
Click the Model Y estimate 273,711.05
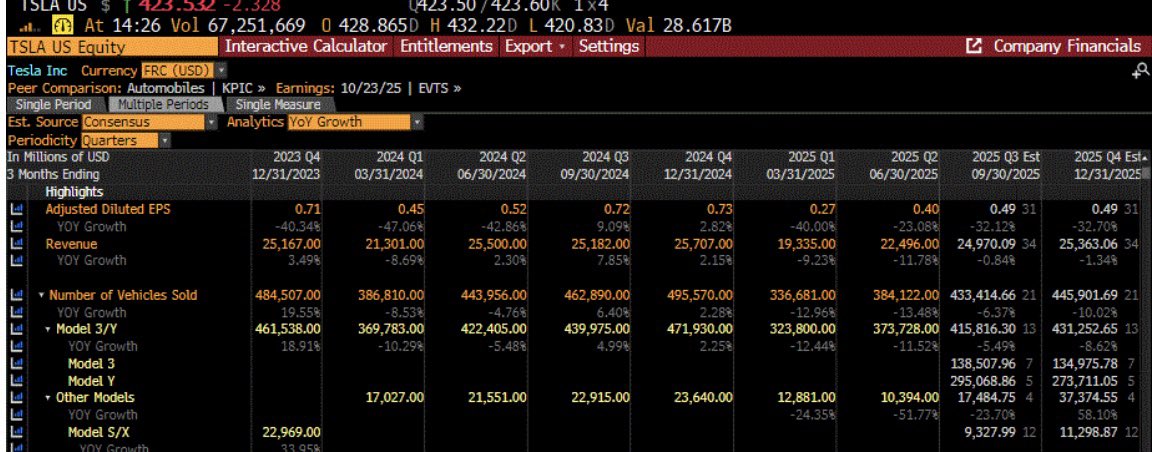coord(1086,381)
